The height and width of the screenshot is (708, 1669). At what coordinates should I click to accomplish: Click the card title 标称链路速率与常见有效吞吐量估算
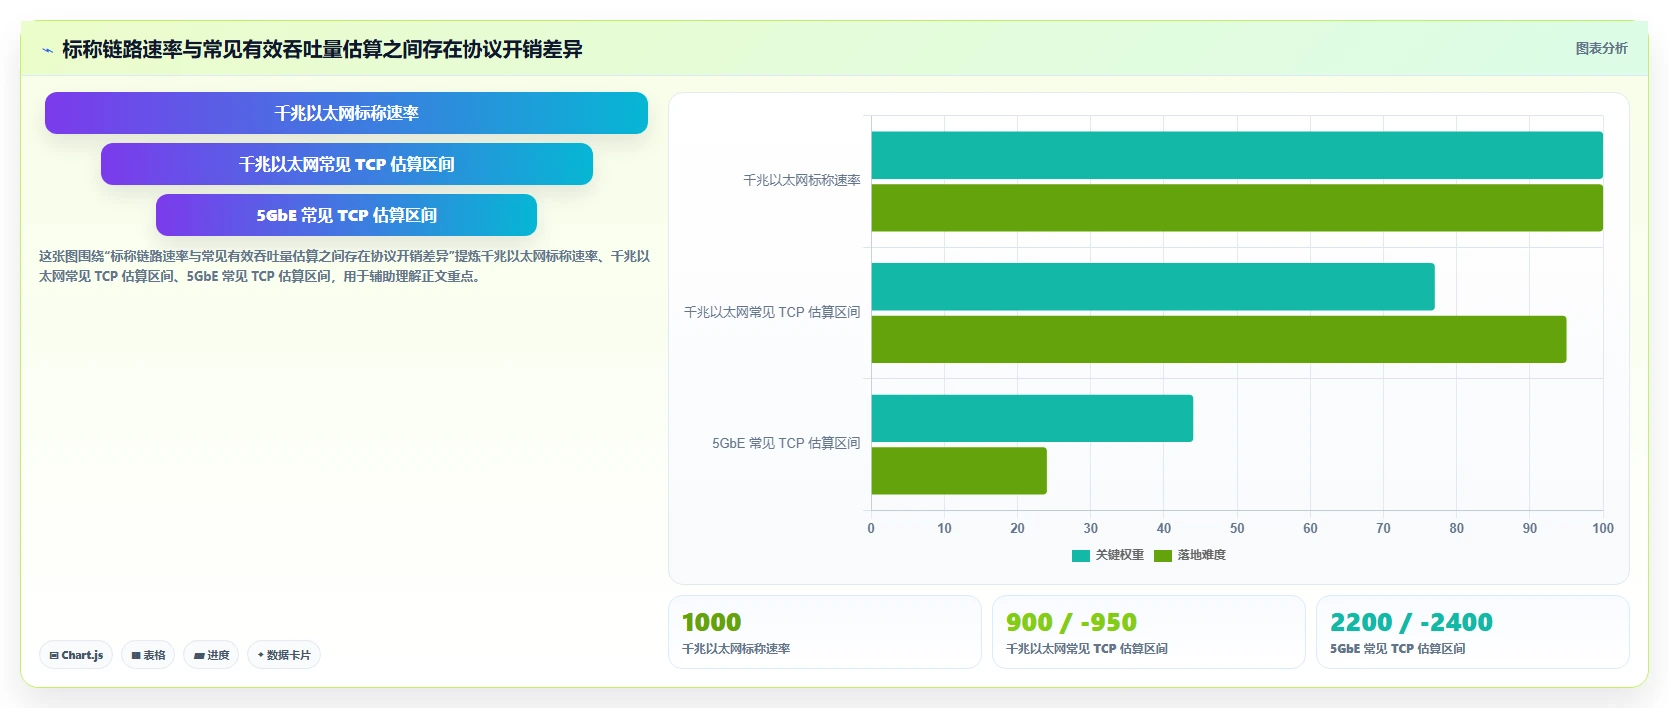coord(322,49)
